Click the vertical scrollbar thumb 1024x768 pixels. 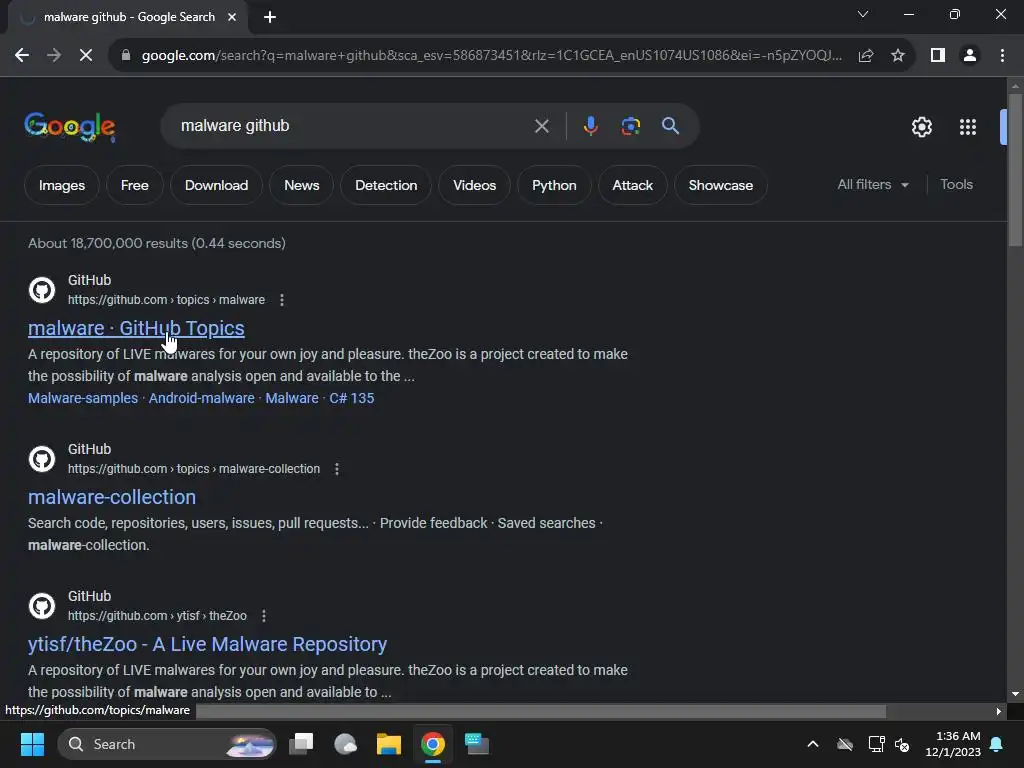1015,170
